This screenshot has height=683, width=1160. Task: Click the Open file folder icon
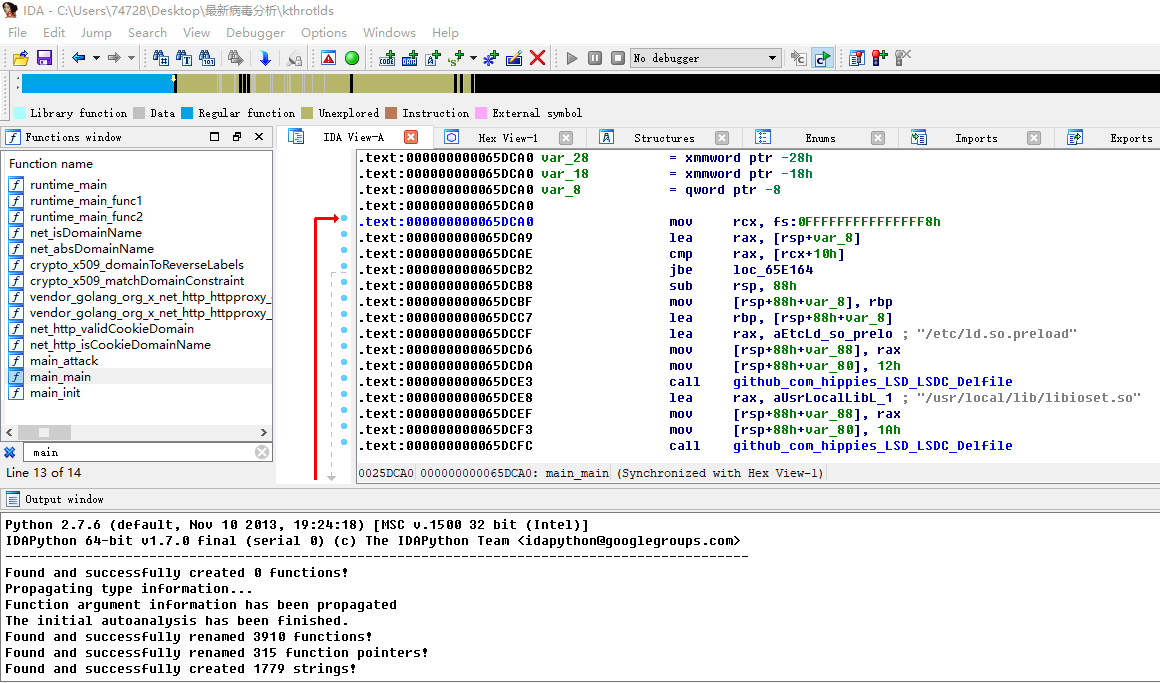click(20, 58)
